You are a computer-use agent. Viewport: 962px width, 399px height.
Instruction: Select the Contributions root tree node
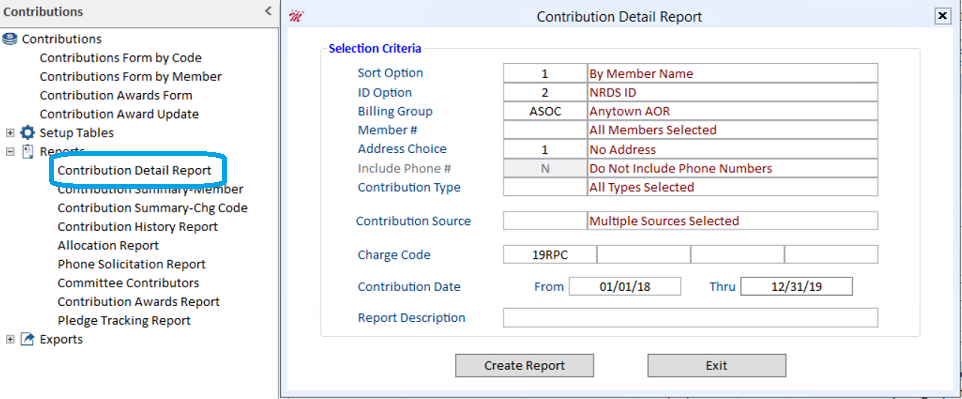[x=62, y=39]
